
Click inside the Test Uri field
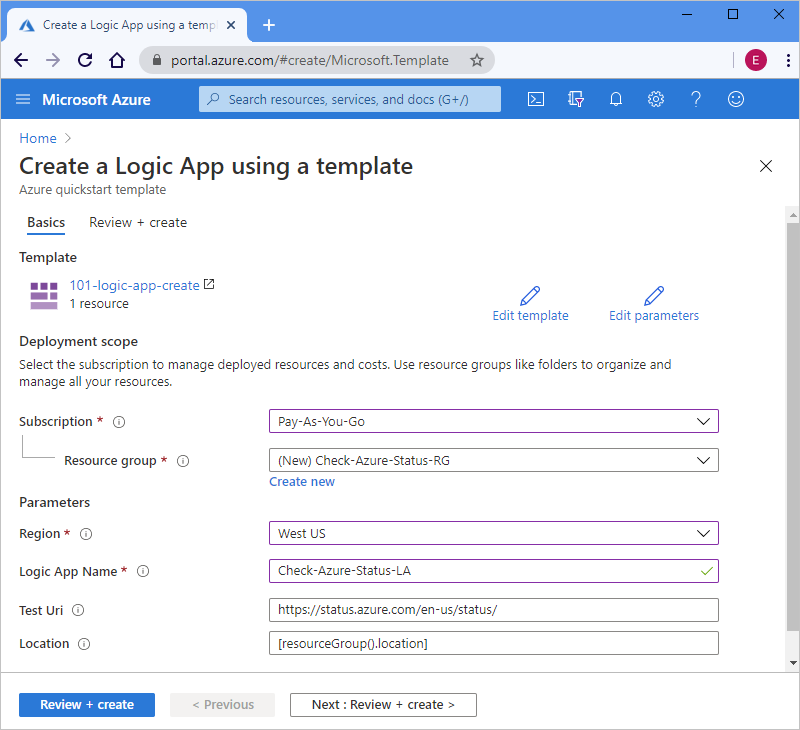point(493,609)
